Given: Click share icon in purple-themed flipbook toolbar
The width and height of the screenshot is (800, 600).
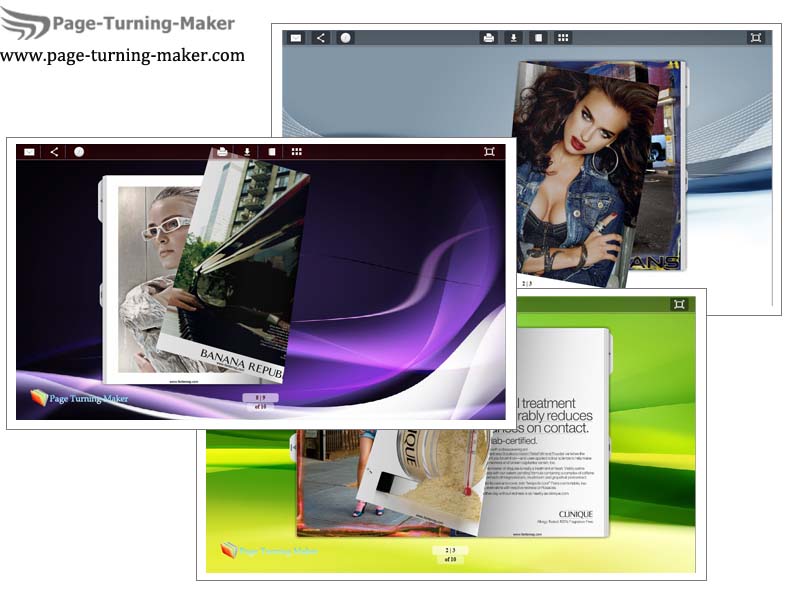Looking at the screenshot, I should click(x=54, y=152).
